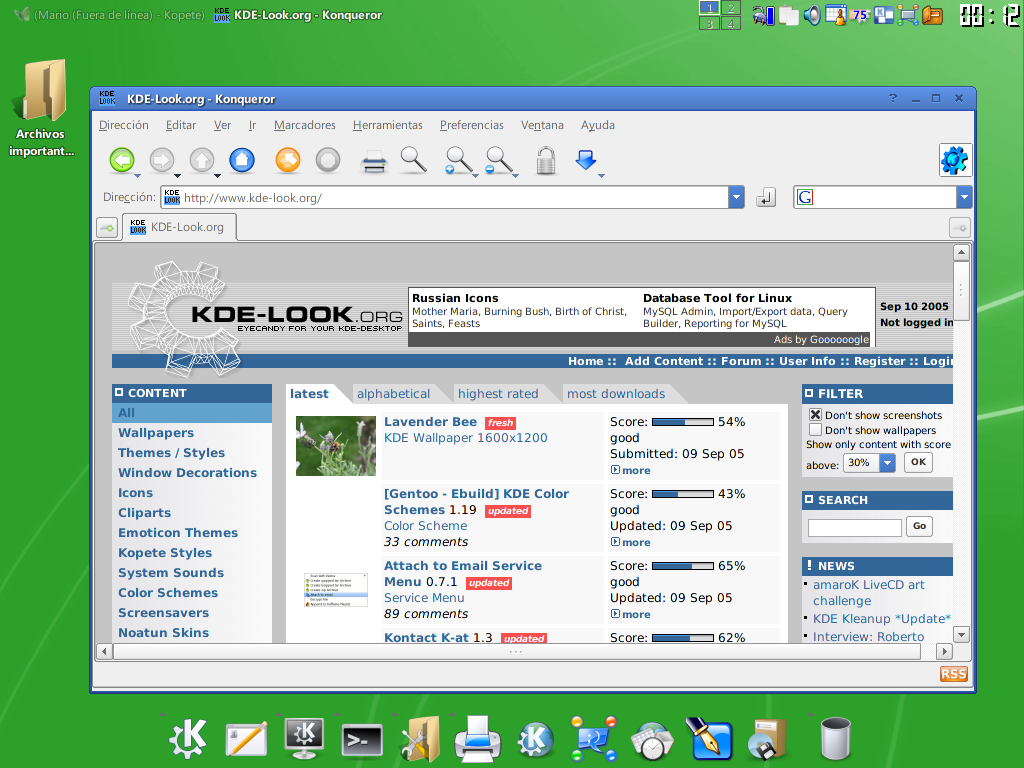Viewport: 1024px width, 768px height.
Task: Click the grey Forward arrow button
Action: pyautogui.click(x=162, y=160)
